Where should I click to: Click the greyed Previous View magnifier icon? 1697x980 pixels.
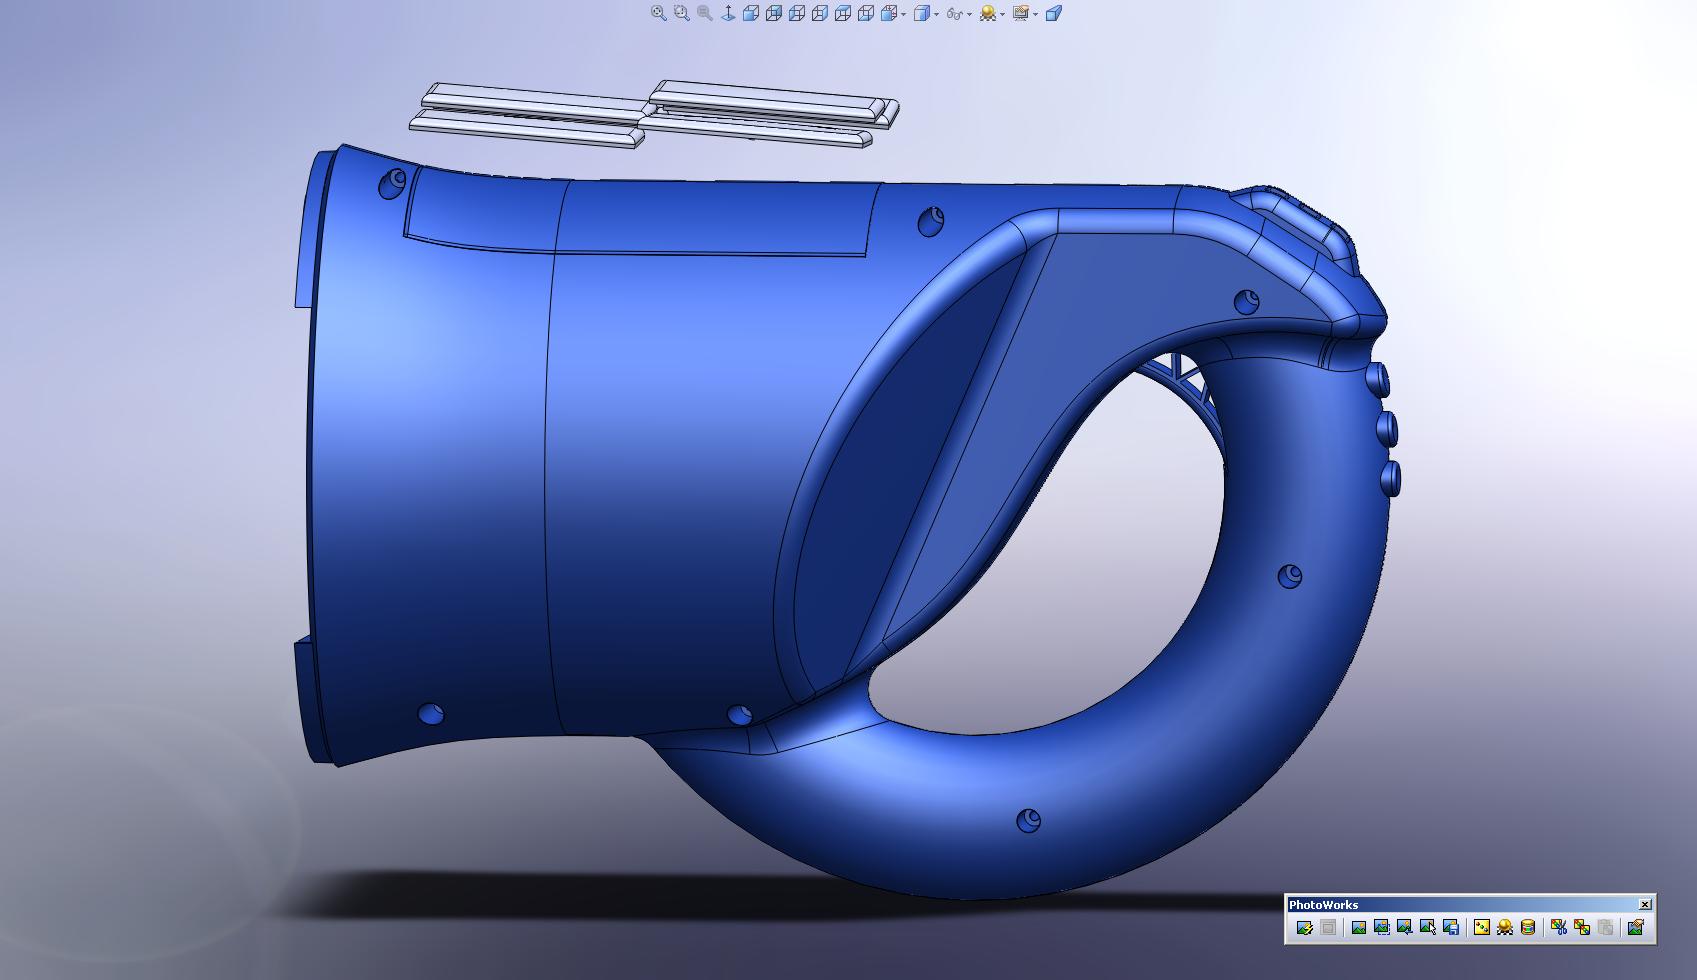[x=705, y=13]
